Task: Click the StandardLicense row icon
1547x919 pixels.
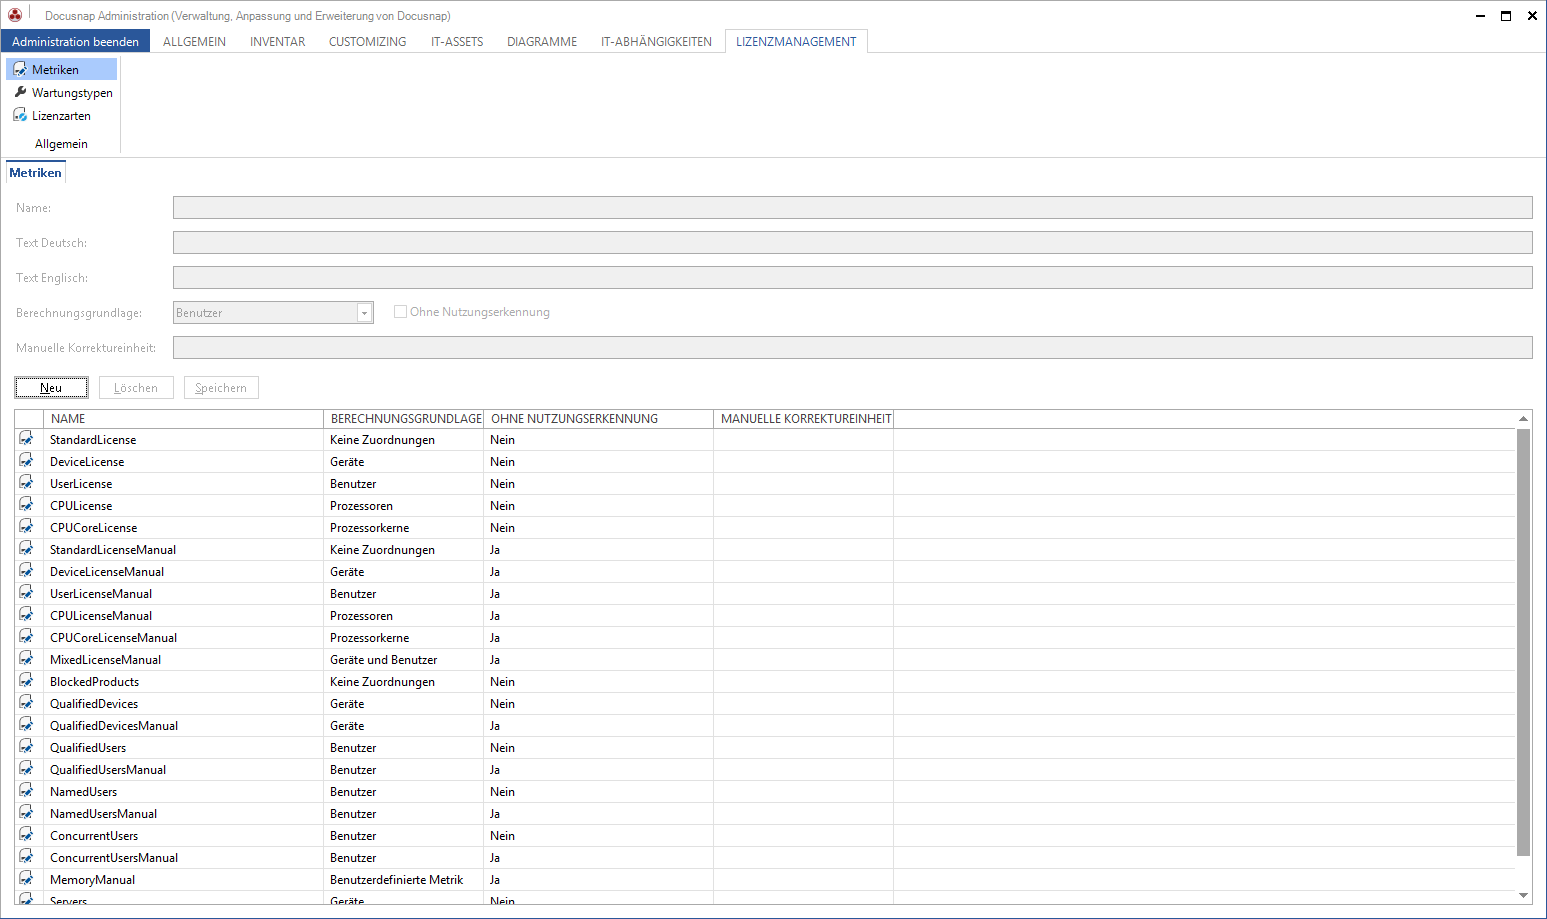Action: (x=26, y=439)
